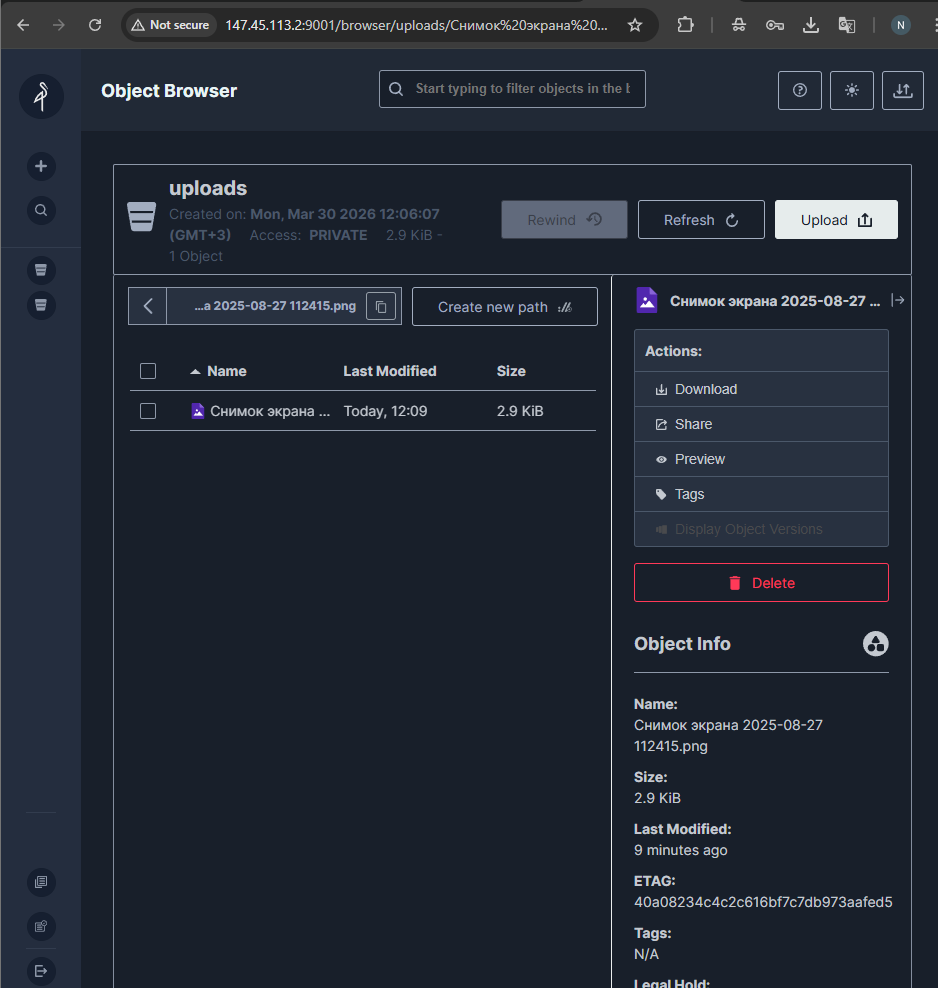The height and width of the screenshot is (988, 938).
Task: Focus the filter objects search field
Action: 512,89
